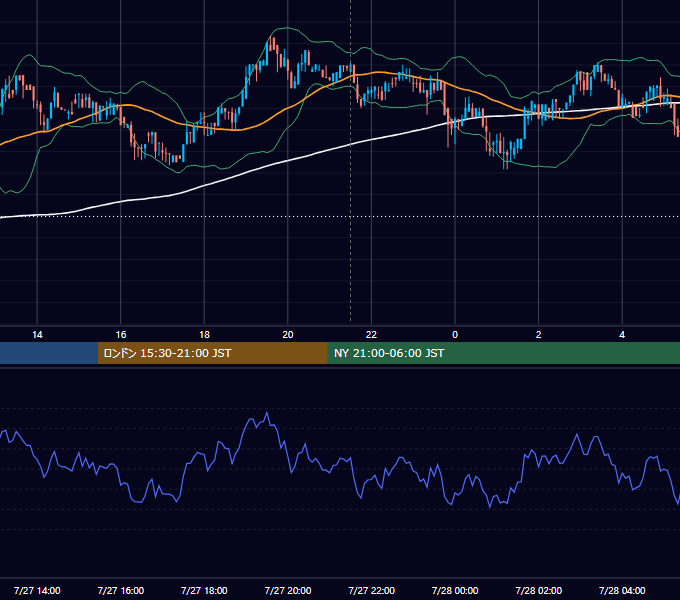Viewport: 680px width, 600px height.
Task: Click the blue session bar before ロンドン
Action: pyautogui.click(x=49, y=353)
